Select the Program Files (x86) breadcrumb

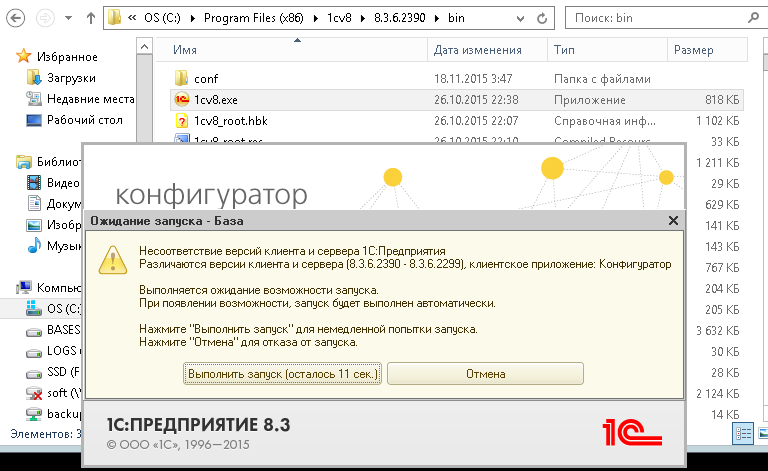pyautogui.click(x=254, y=18)
